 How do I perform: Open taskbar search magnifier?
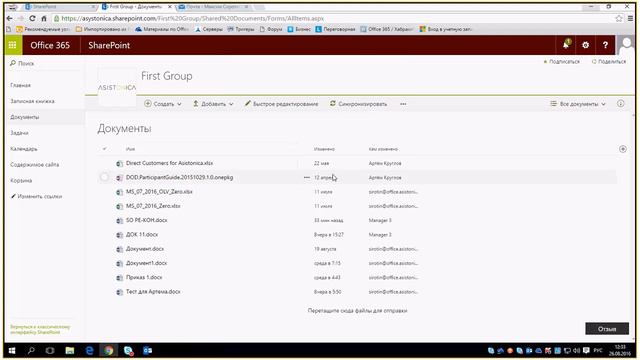[31, 351]
